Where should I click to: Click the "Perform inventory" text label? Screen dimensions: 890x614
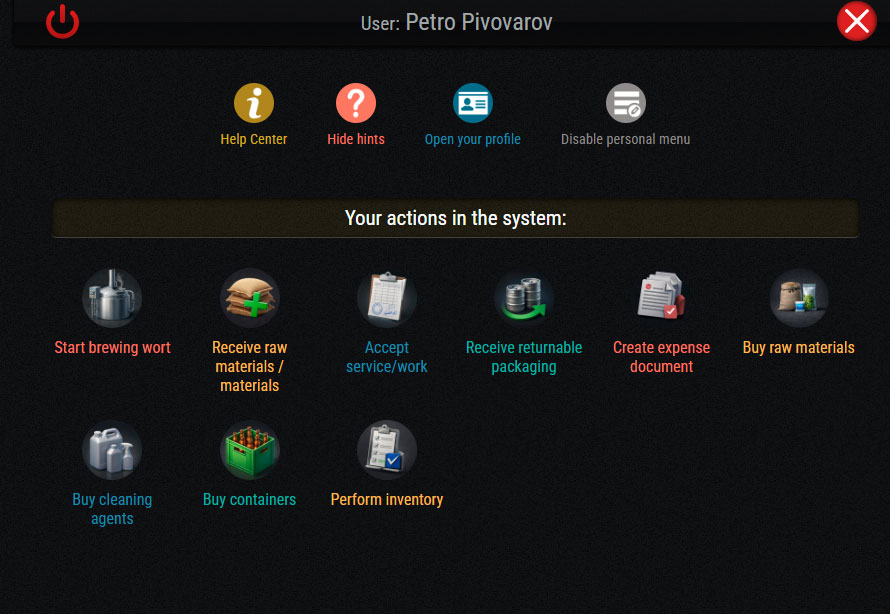[x=387, y=500]
